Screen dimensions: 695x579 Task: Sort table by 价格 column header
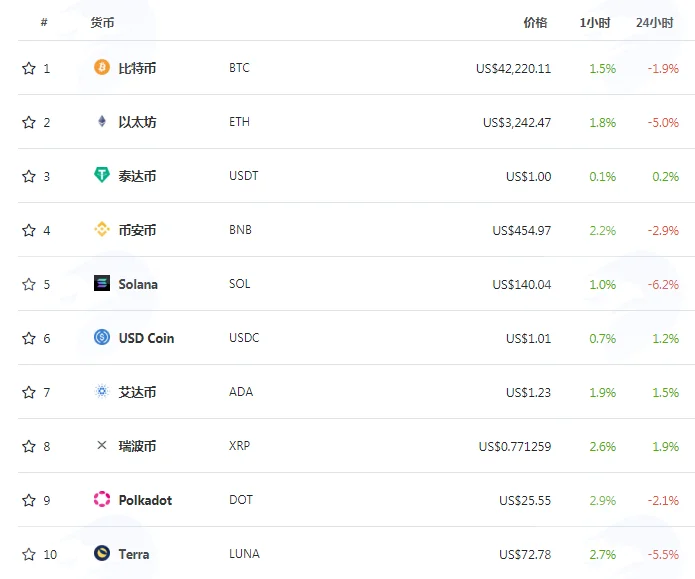[535, 23]
